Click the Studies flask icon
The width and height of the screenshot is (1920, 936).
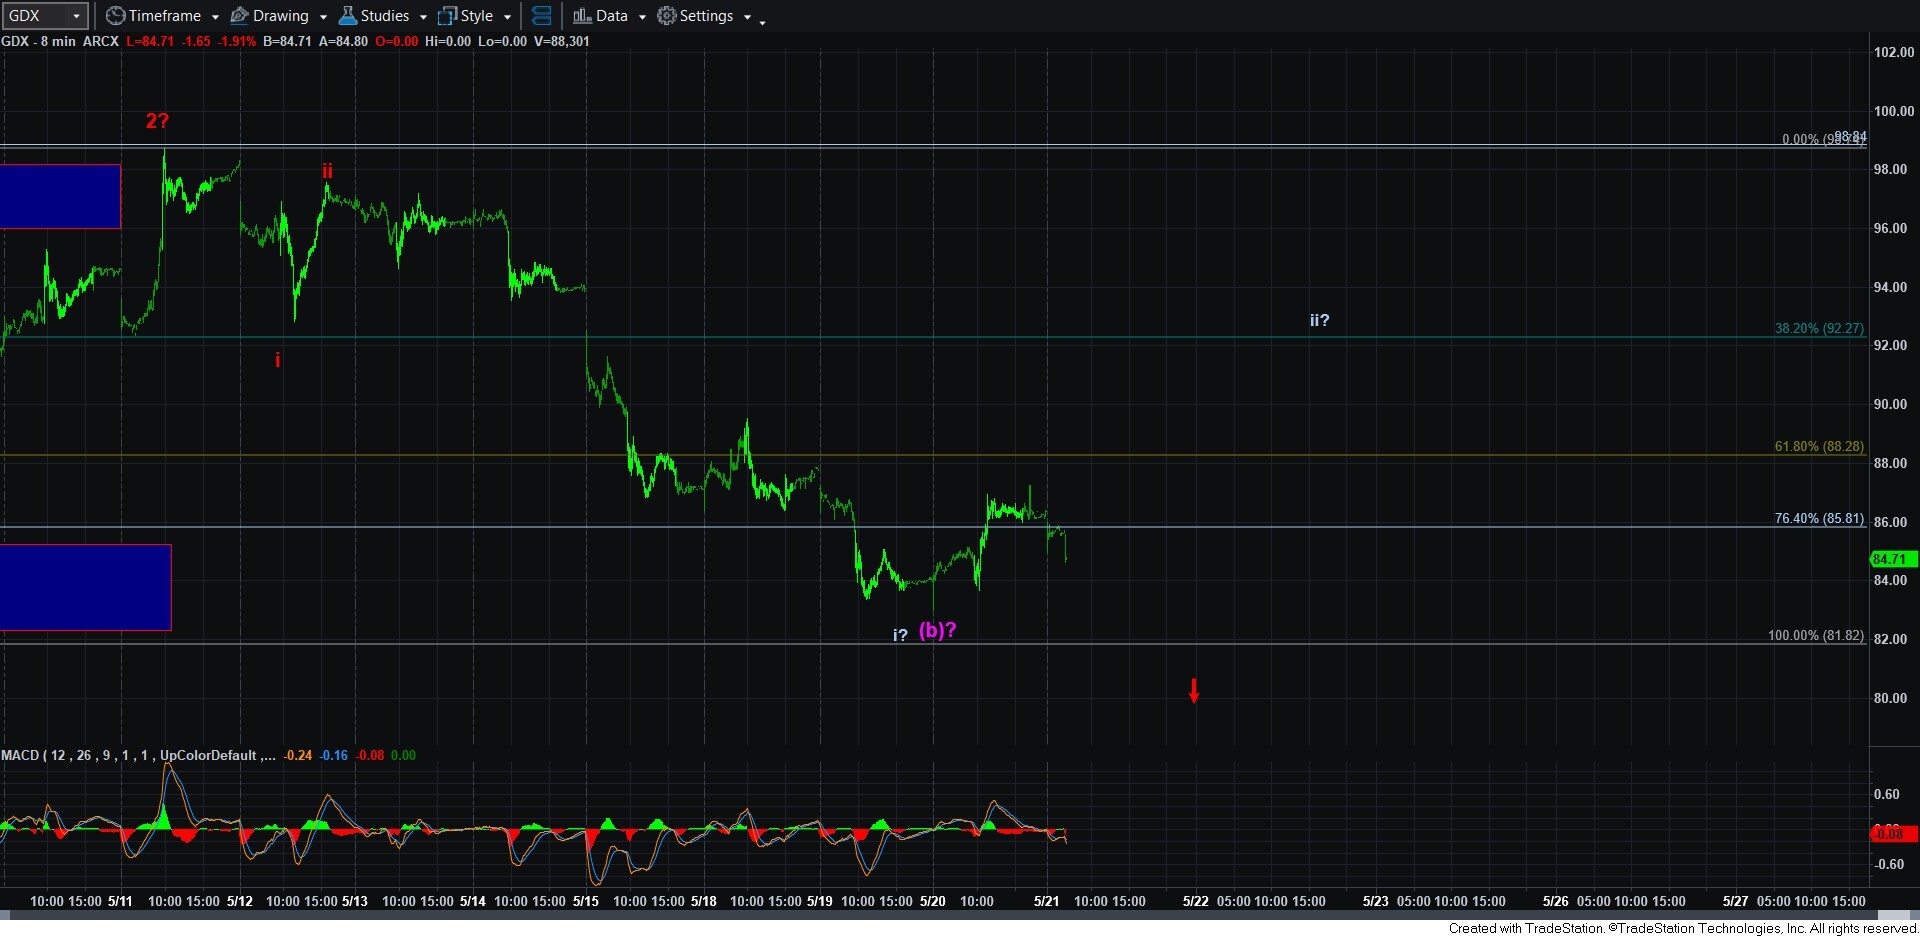point(348,16)
